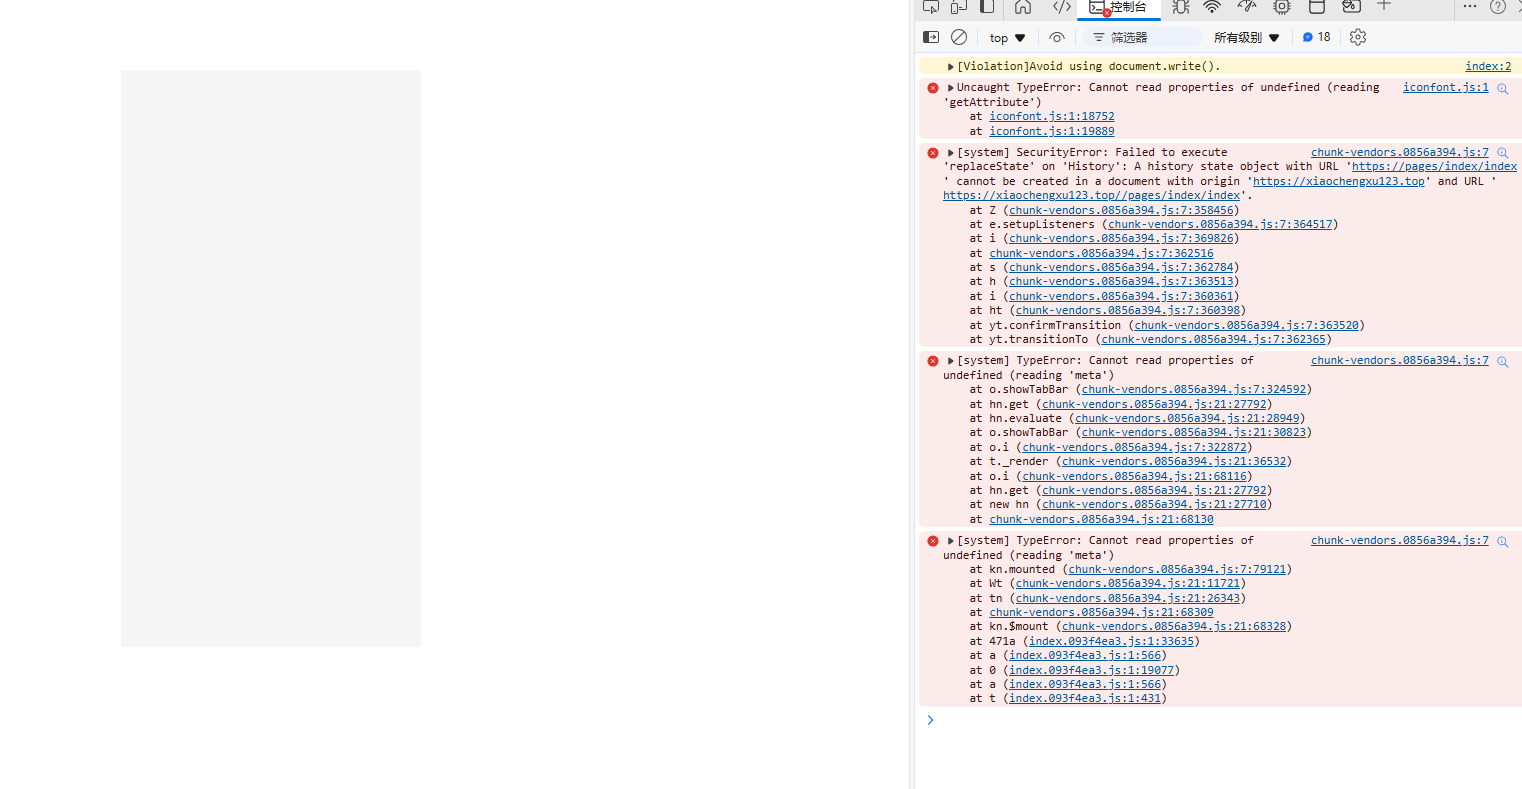
Task: Open the Welcome home tab icon
Action: click(x=1023, y=7)
